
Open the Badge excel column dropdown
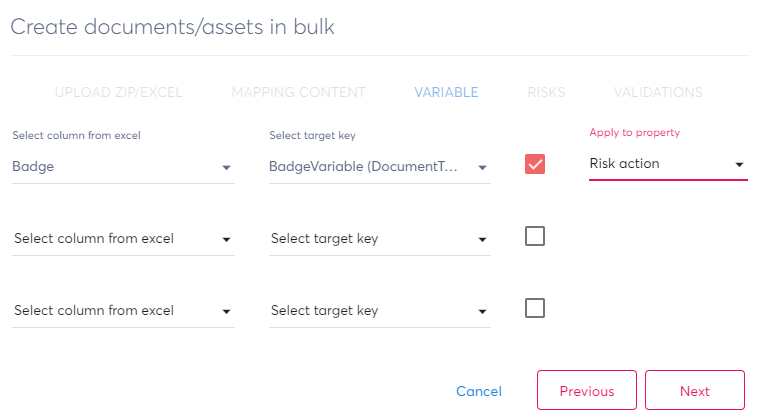[123, 167]
